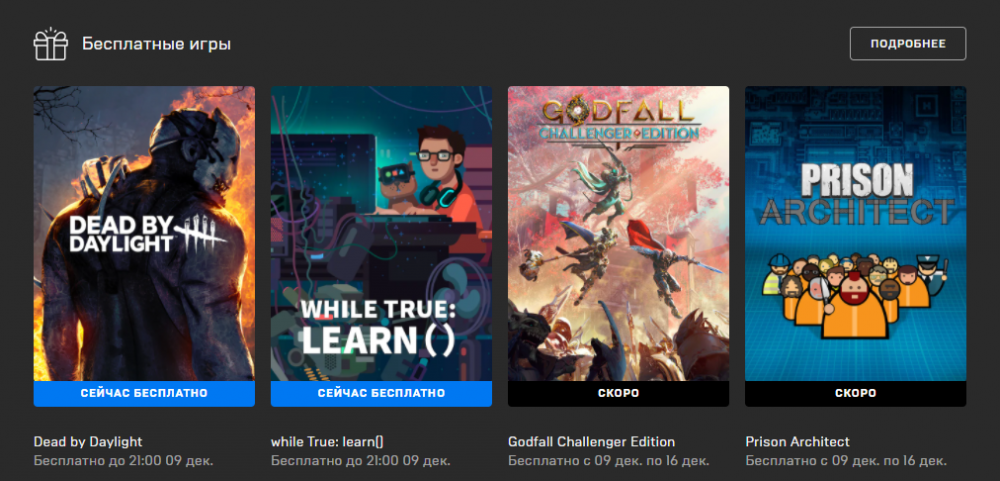The height and width of the screenshot is (481, 1000).
Task: Click СКОРО banner under Godfall
Action: tap(619, 394)
